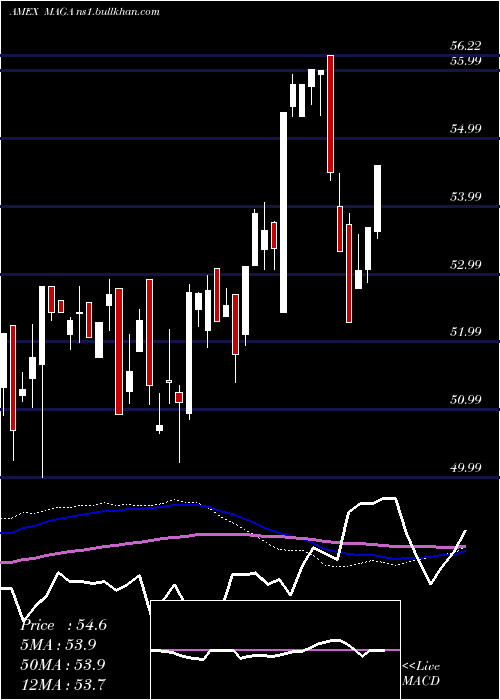
Task: Click the '50MA : 53.9' readout
Action: 63,664
